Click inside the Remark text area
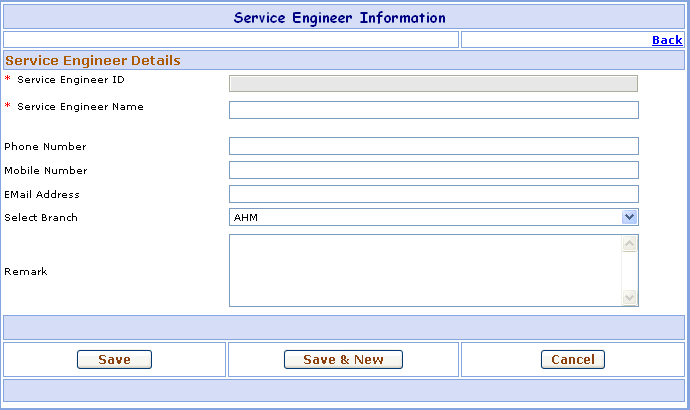The image size is (690, 410). [425, 270]
